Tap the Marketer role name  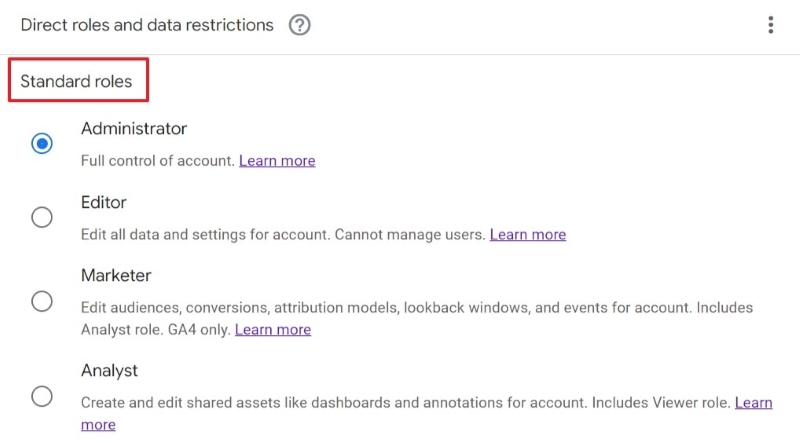[x=116, y=276]
